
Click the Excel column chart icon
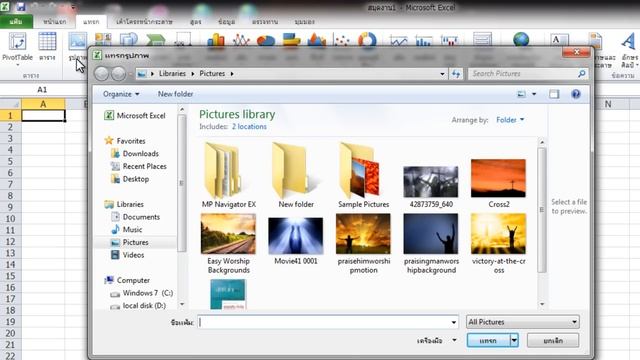tap(216, 41)
